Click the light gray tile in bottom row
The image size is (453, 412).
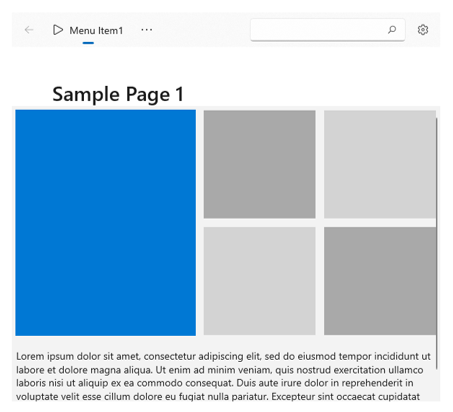click(x=259, y=281)
